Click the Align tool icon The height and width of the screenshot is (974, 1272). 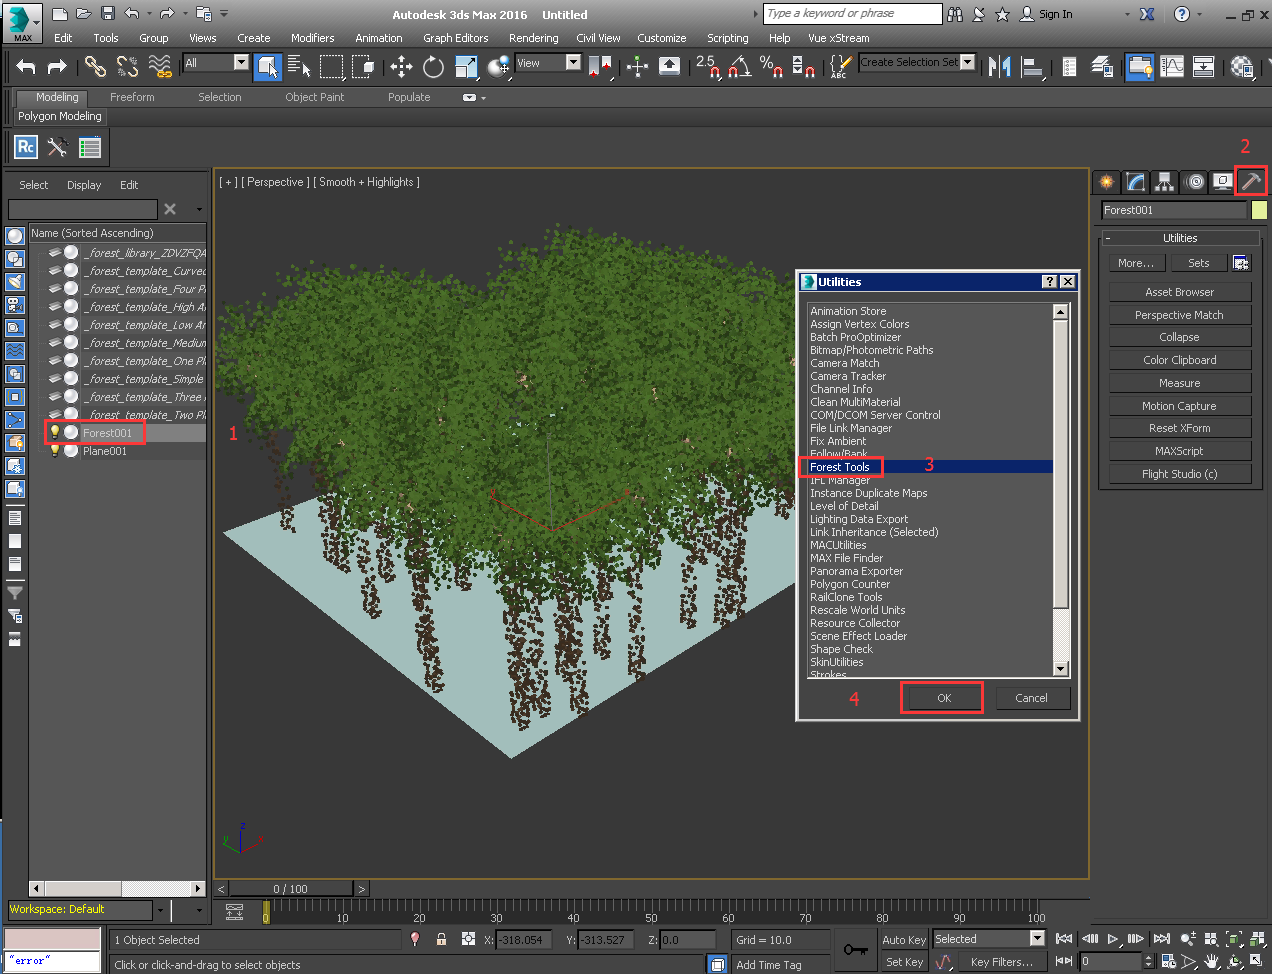[x=1031, y=67]
